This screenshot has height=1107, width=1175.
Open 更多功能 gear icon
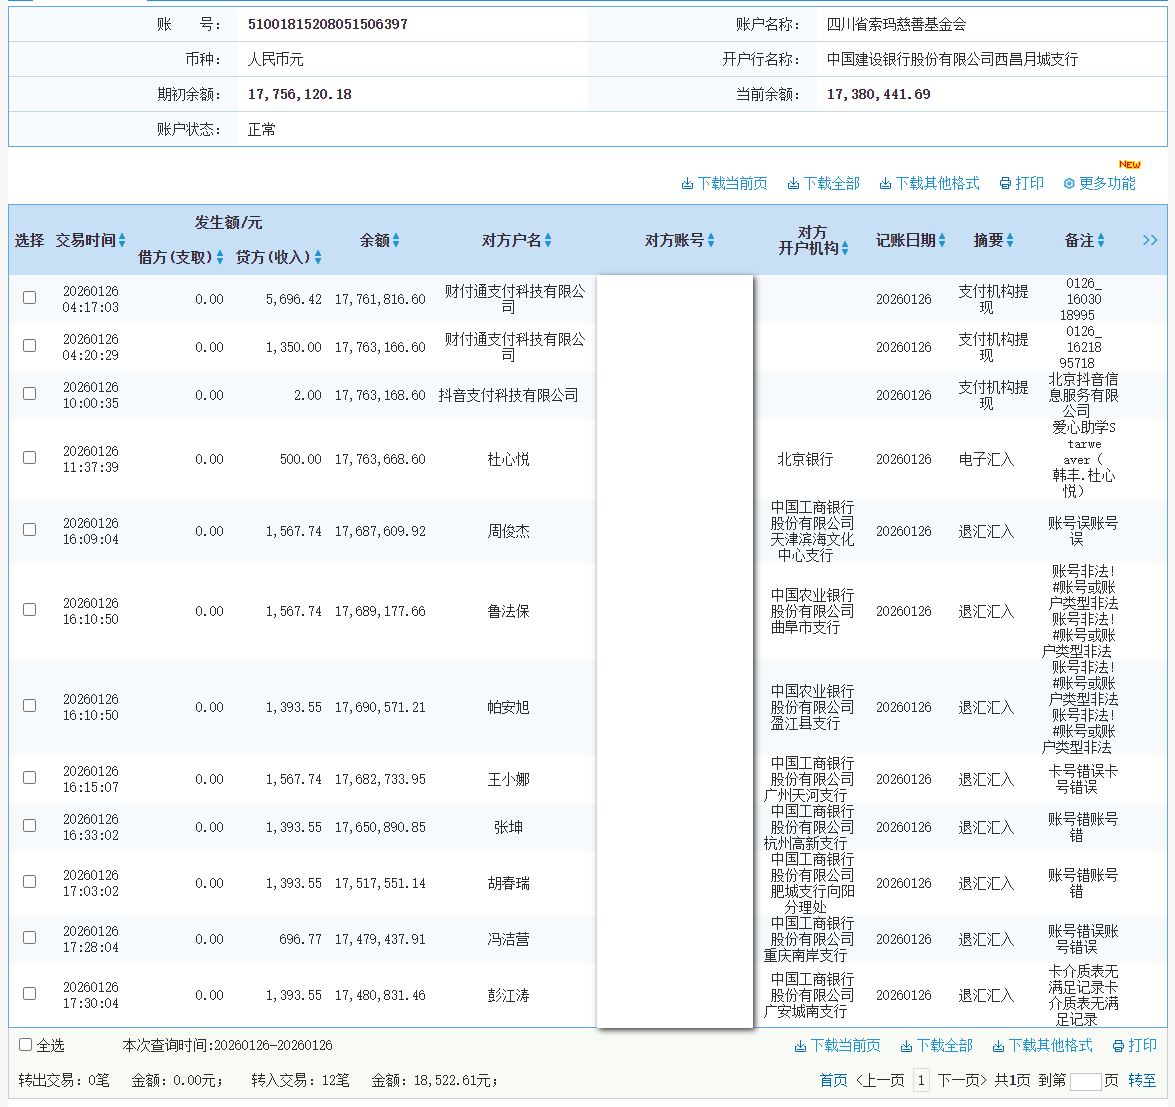pyautogui.click(x=1069, y=184)
